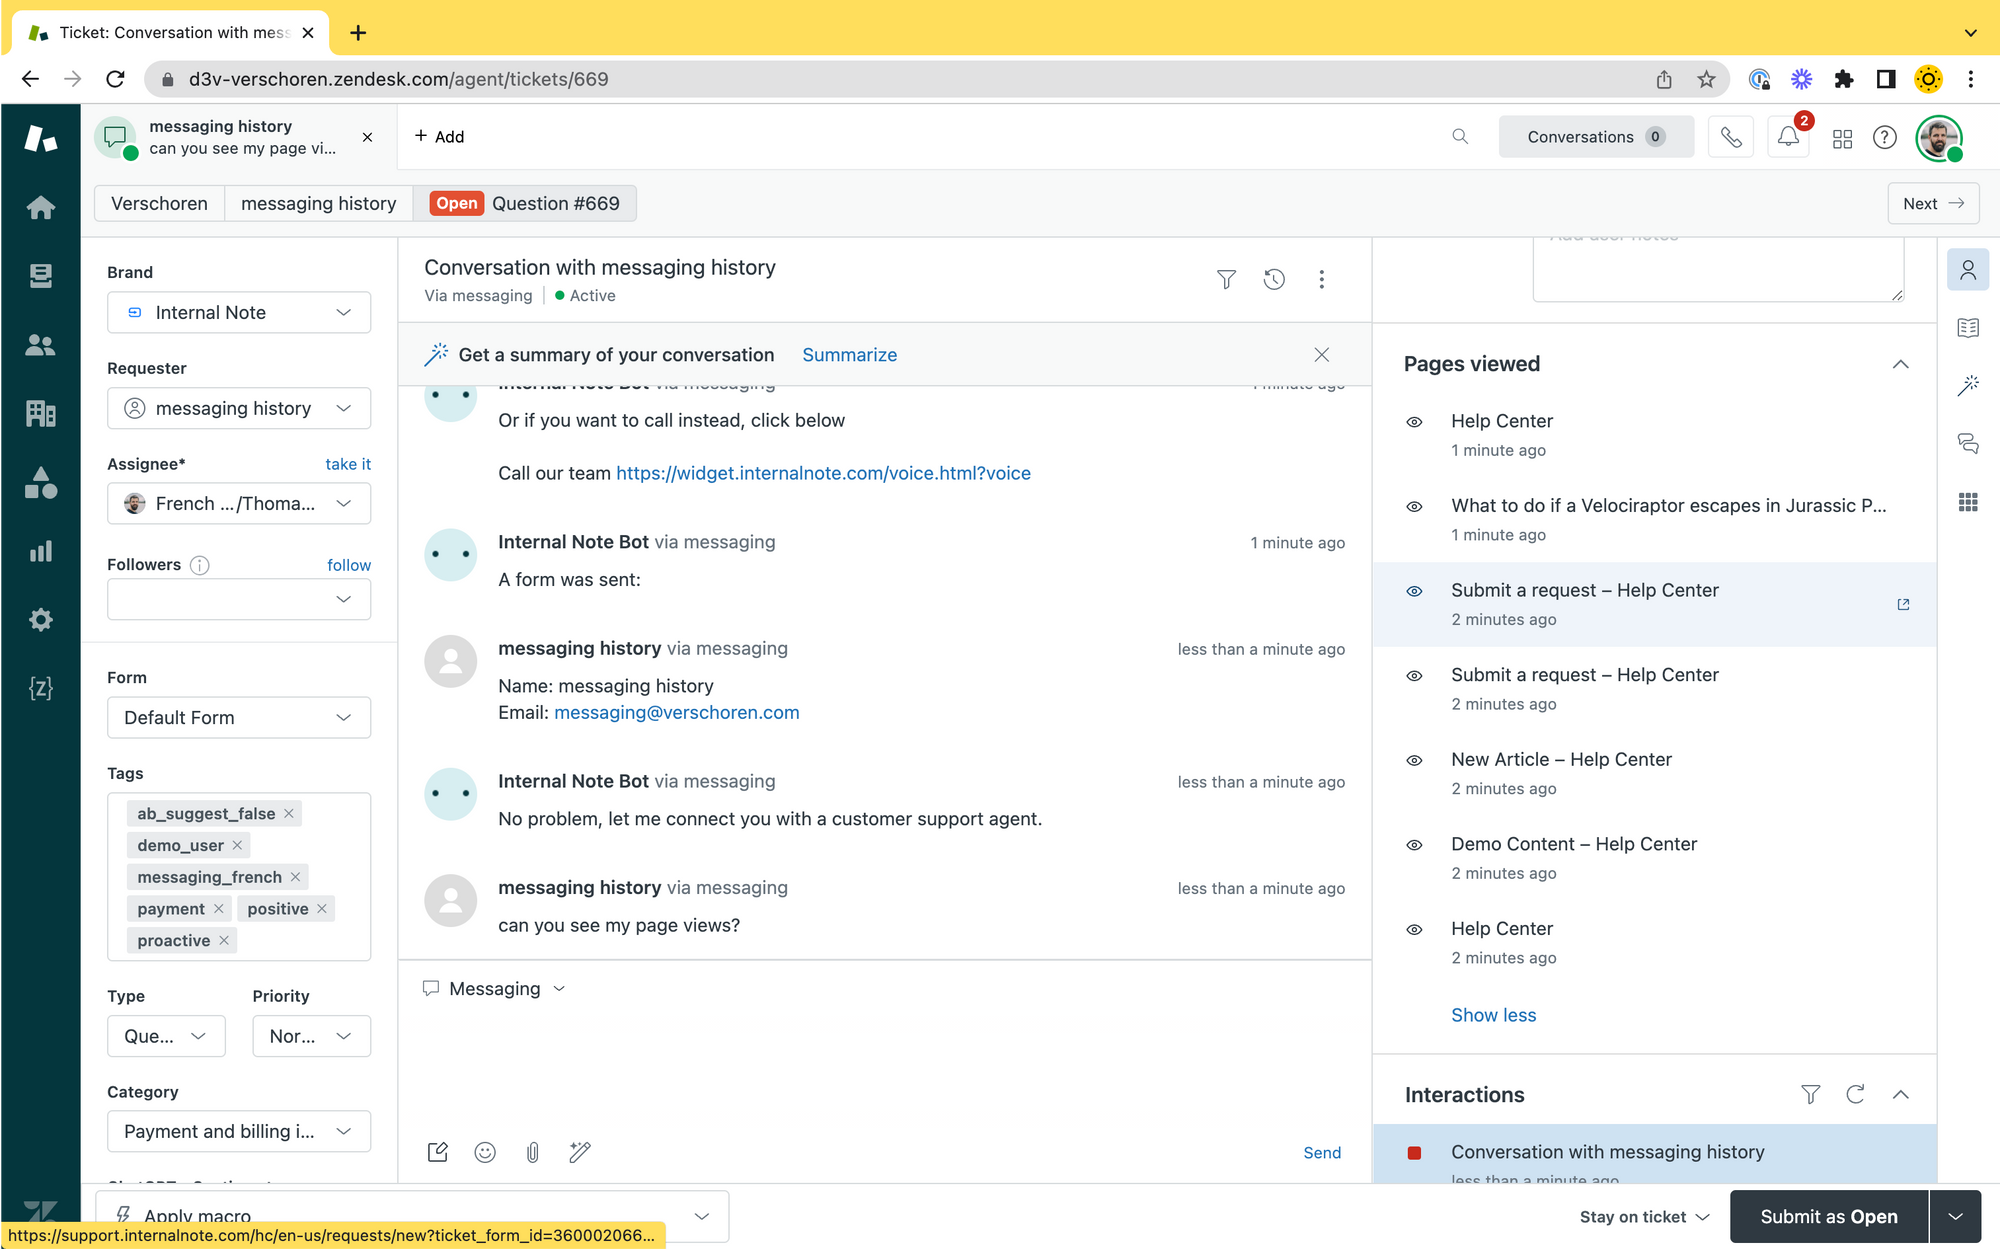Open notifications bell icon

1788,137
